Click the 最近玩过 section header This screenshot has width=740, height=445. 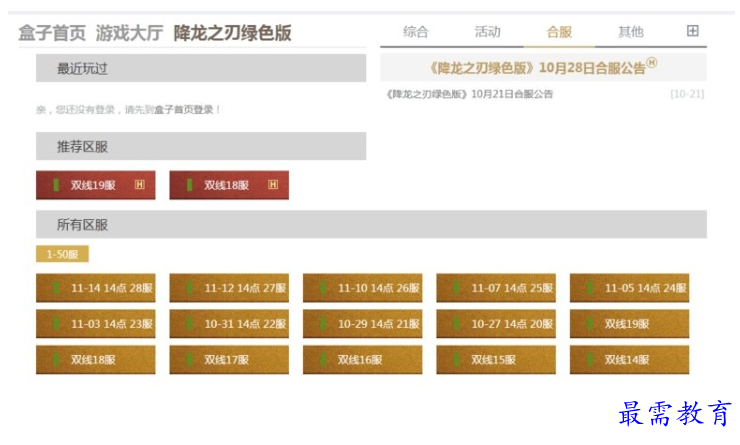pyautogui.click(x=201, y=68)
